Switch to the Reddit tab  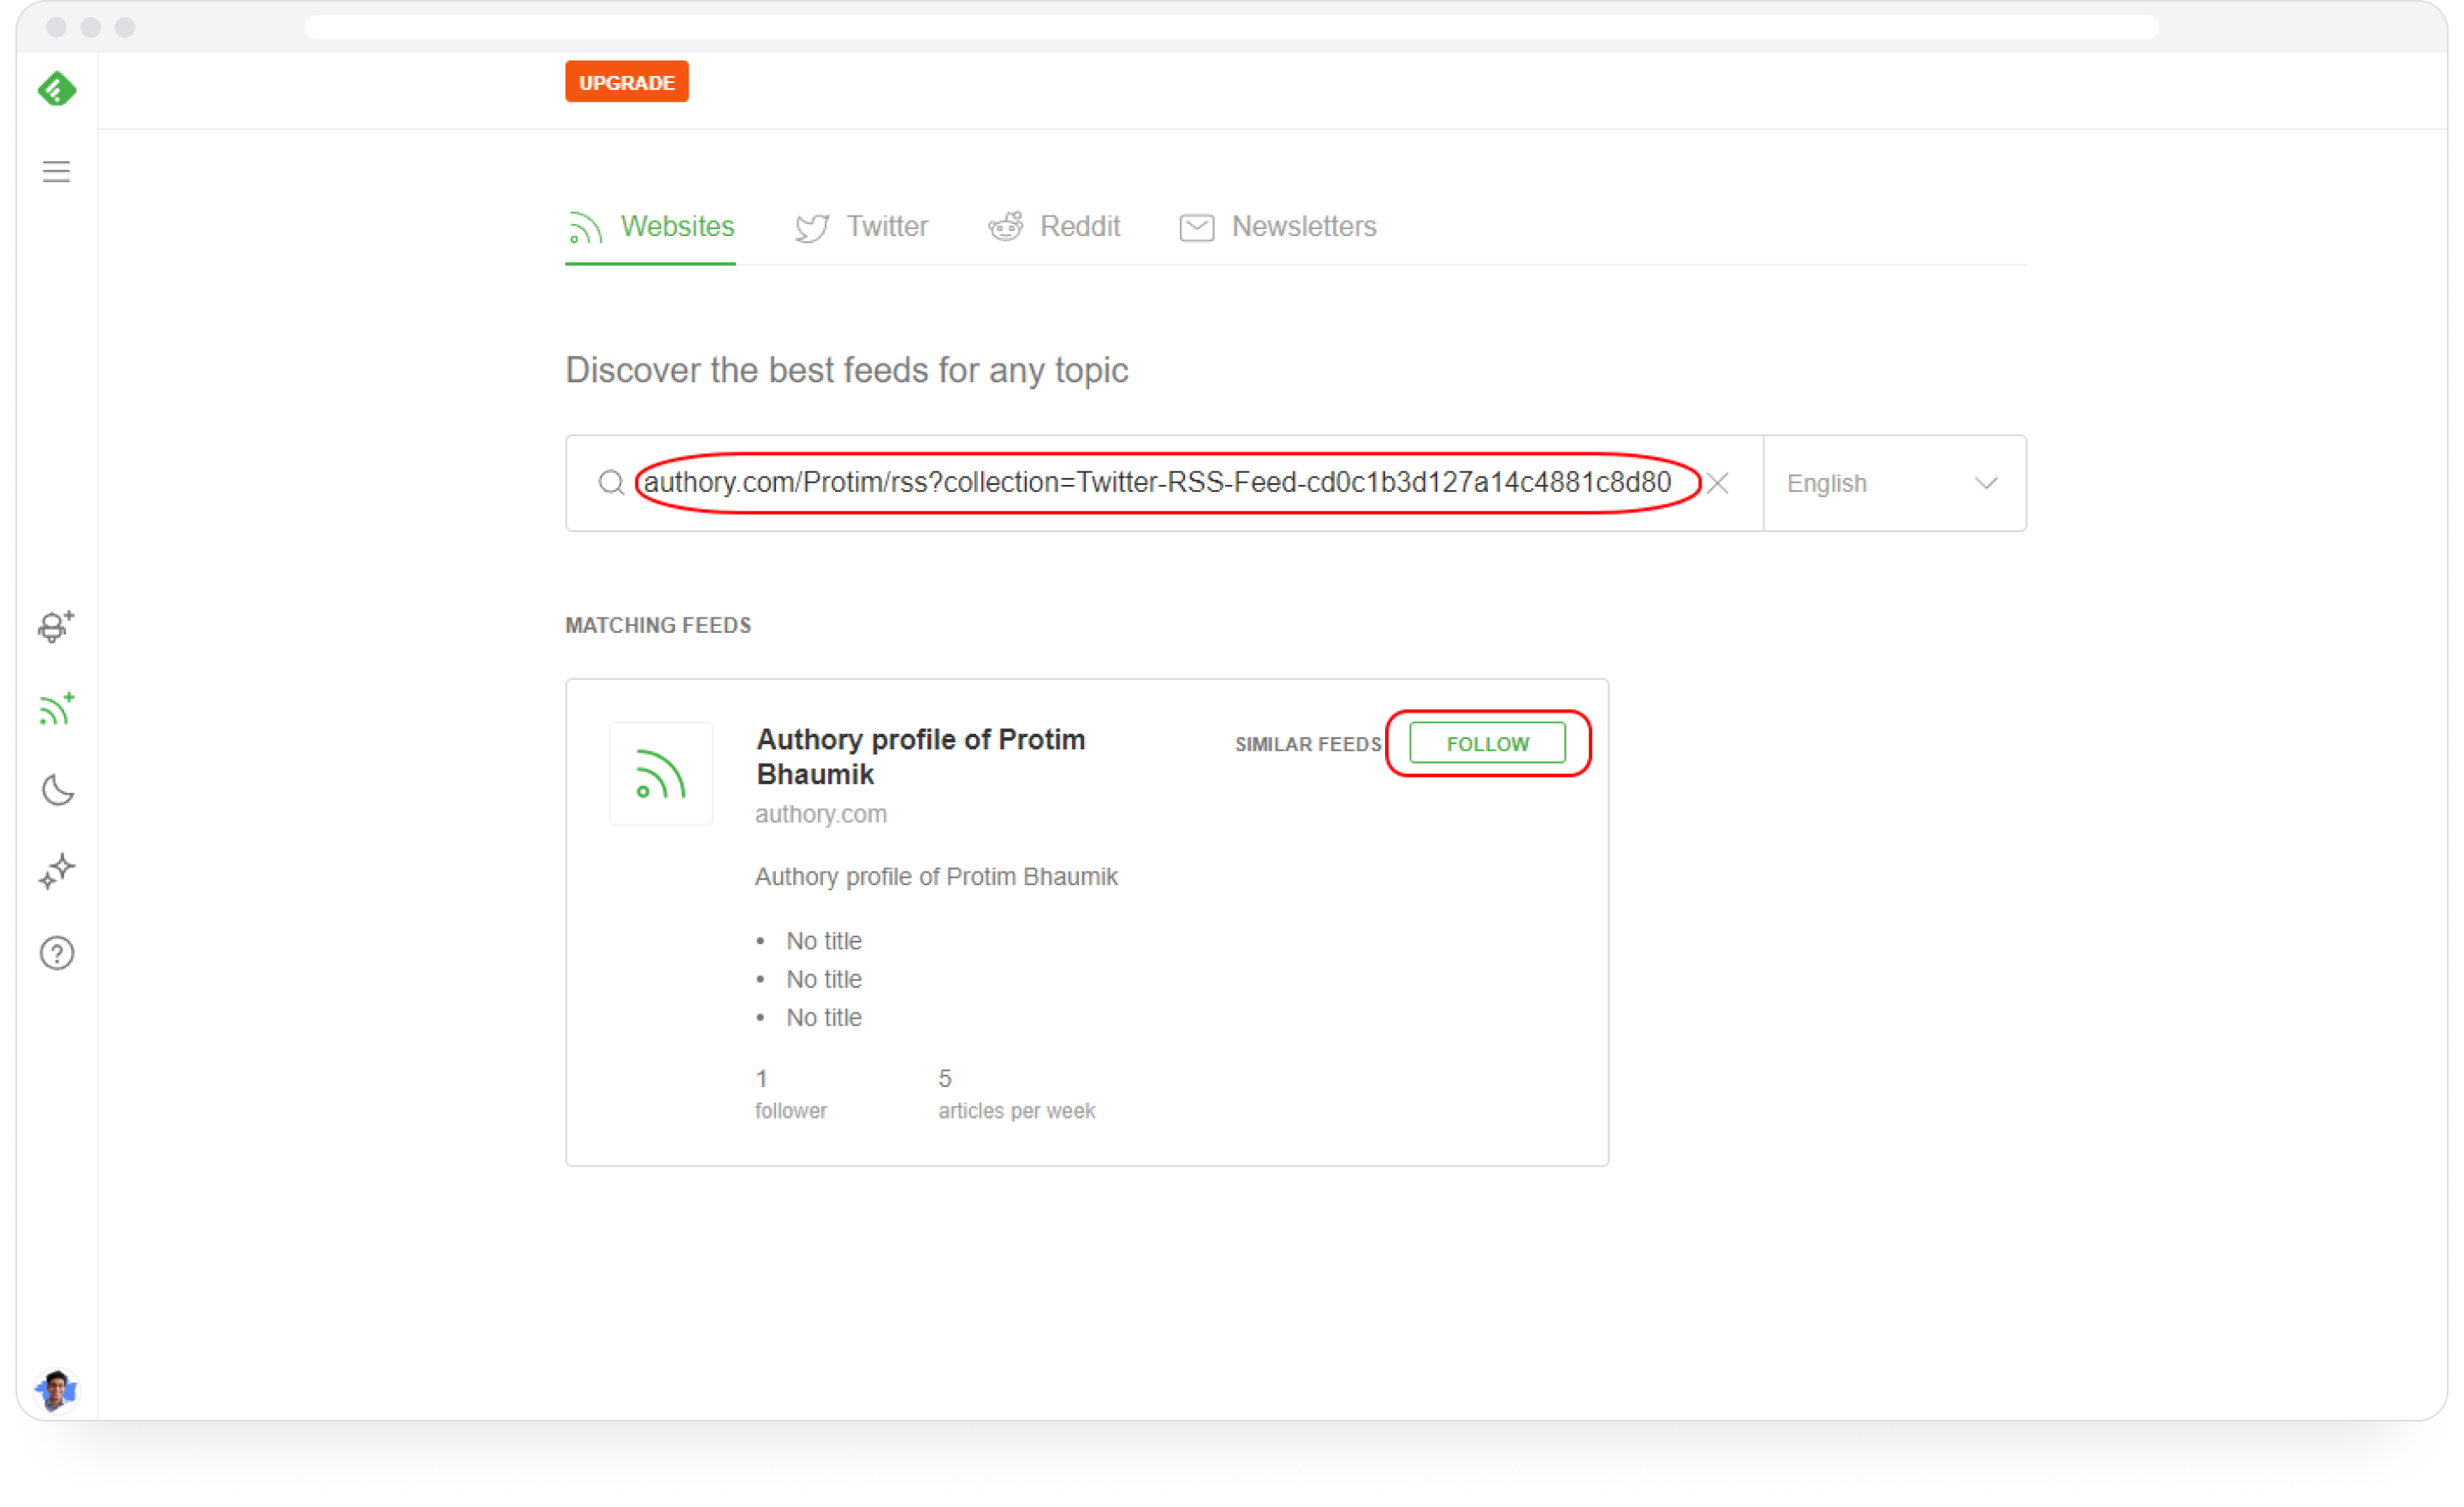tap(1054, 227)
